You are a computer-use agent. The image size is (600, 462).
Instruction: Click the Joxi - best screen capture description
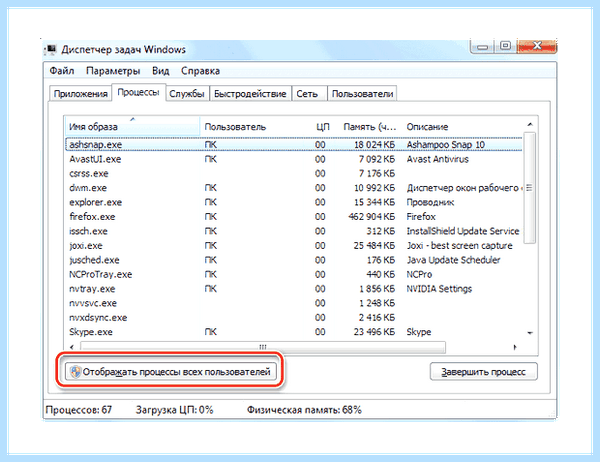pyautogui.click(x=459, y=245)
